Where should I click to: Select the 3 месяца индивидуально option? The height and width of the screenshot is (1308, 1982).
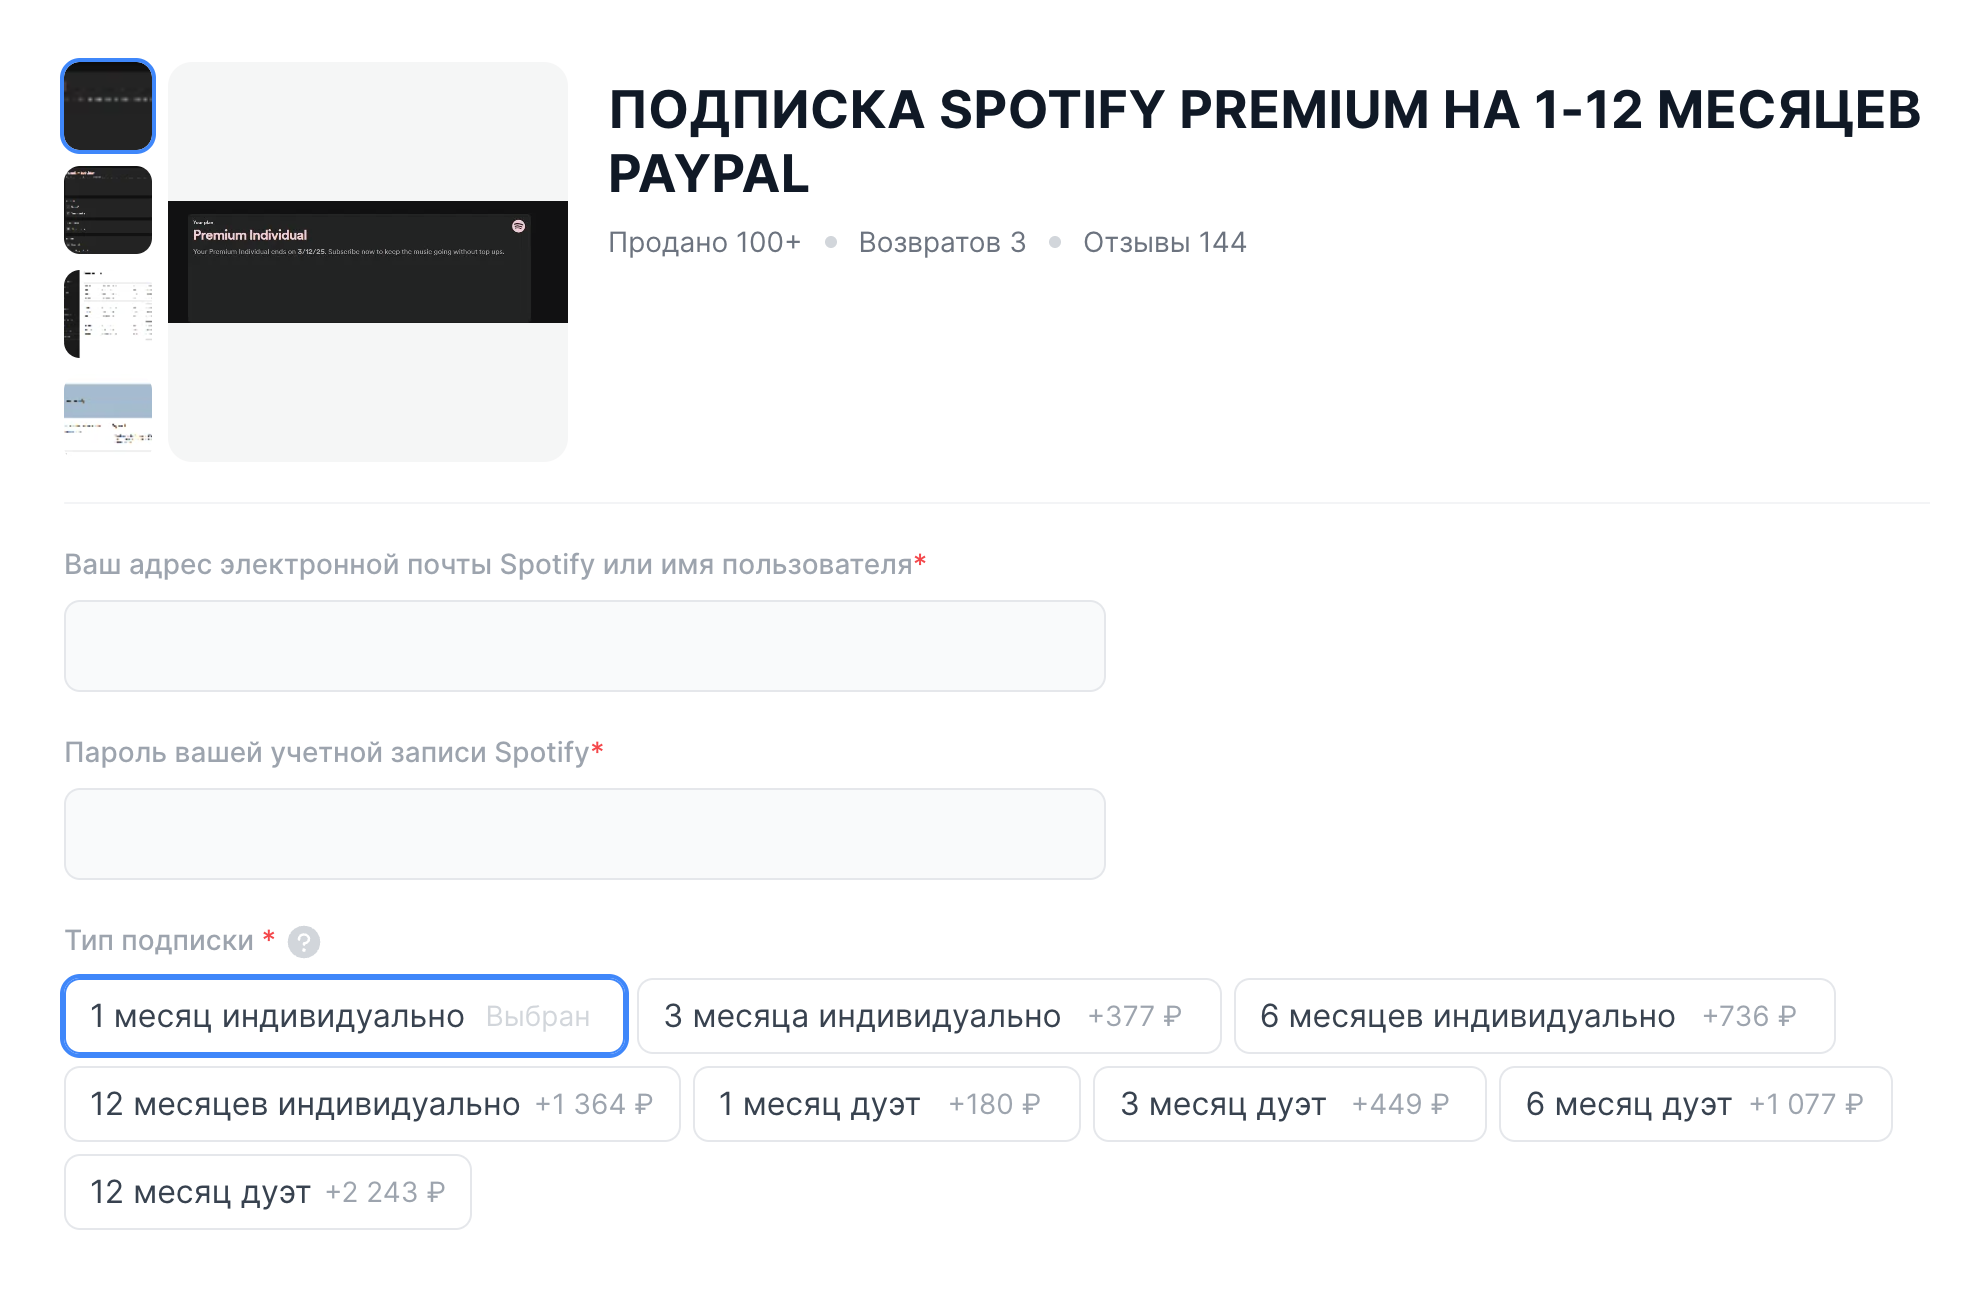coord(929,1016)
